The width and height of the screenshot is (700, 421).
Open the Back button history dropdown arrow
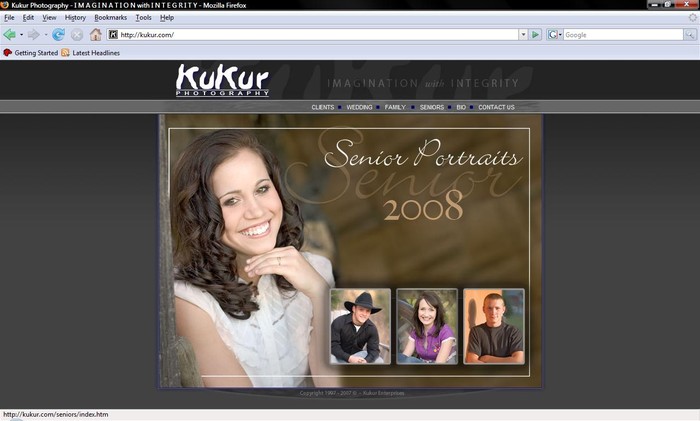21,34
